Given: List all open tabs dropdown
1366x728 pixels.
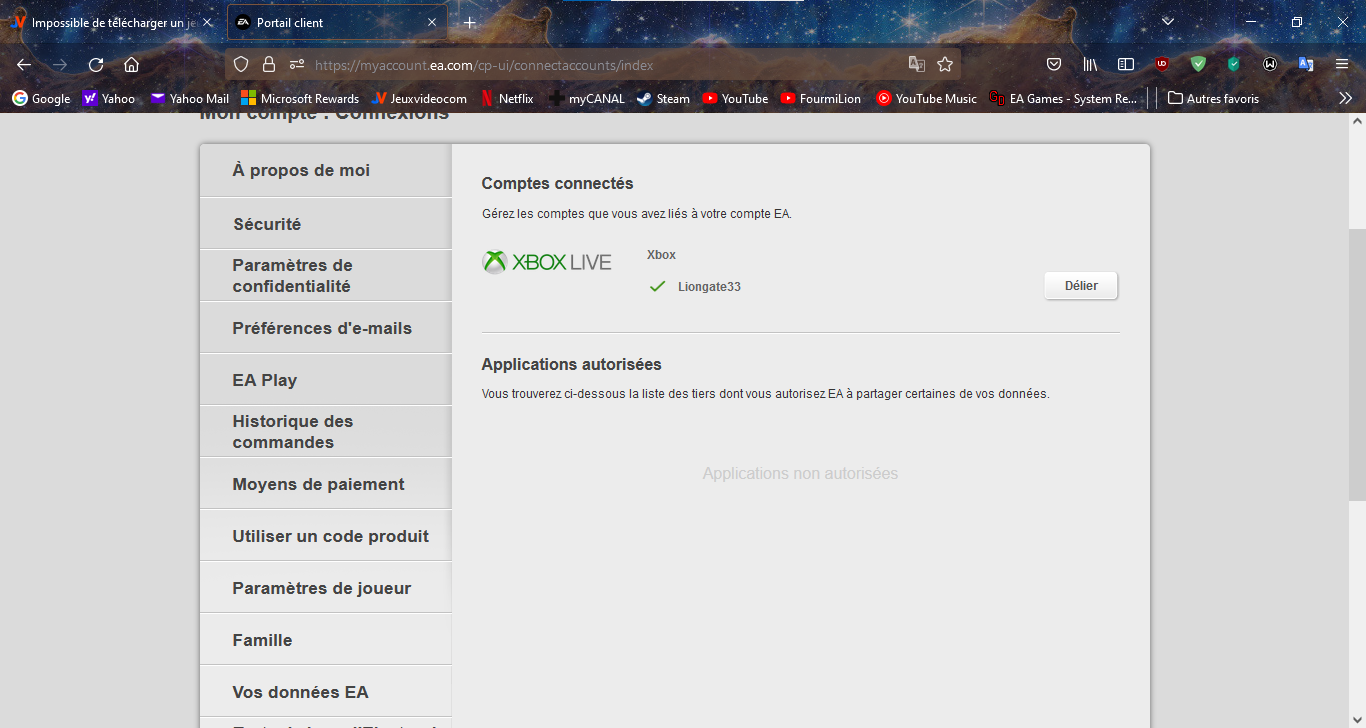Looking at the screenshot, I should [x=1168, y=22].
